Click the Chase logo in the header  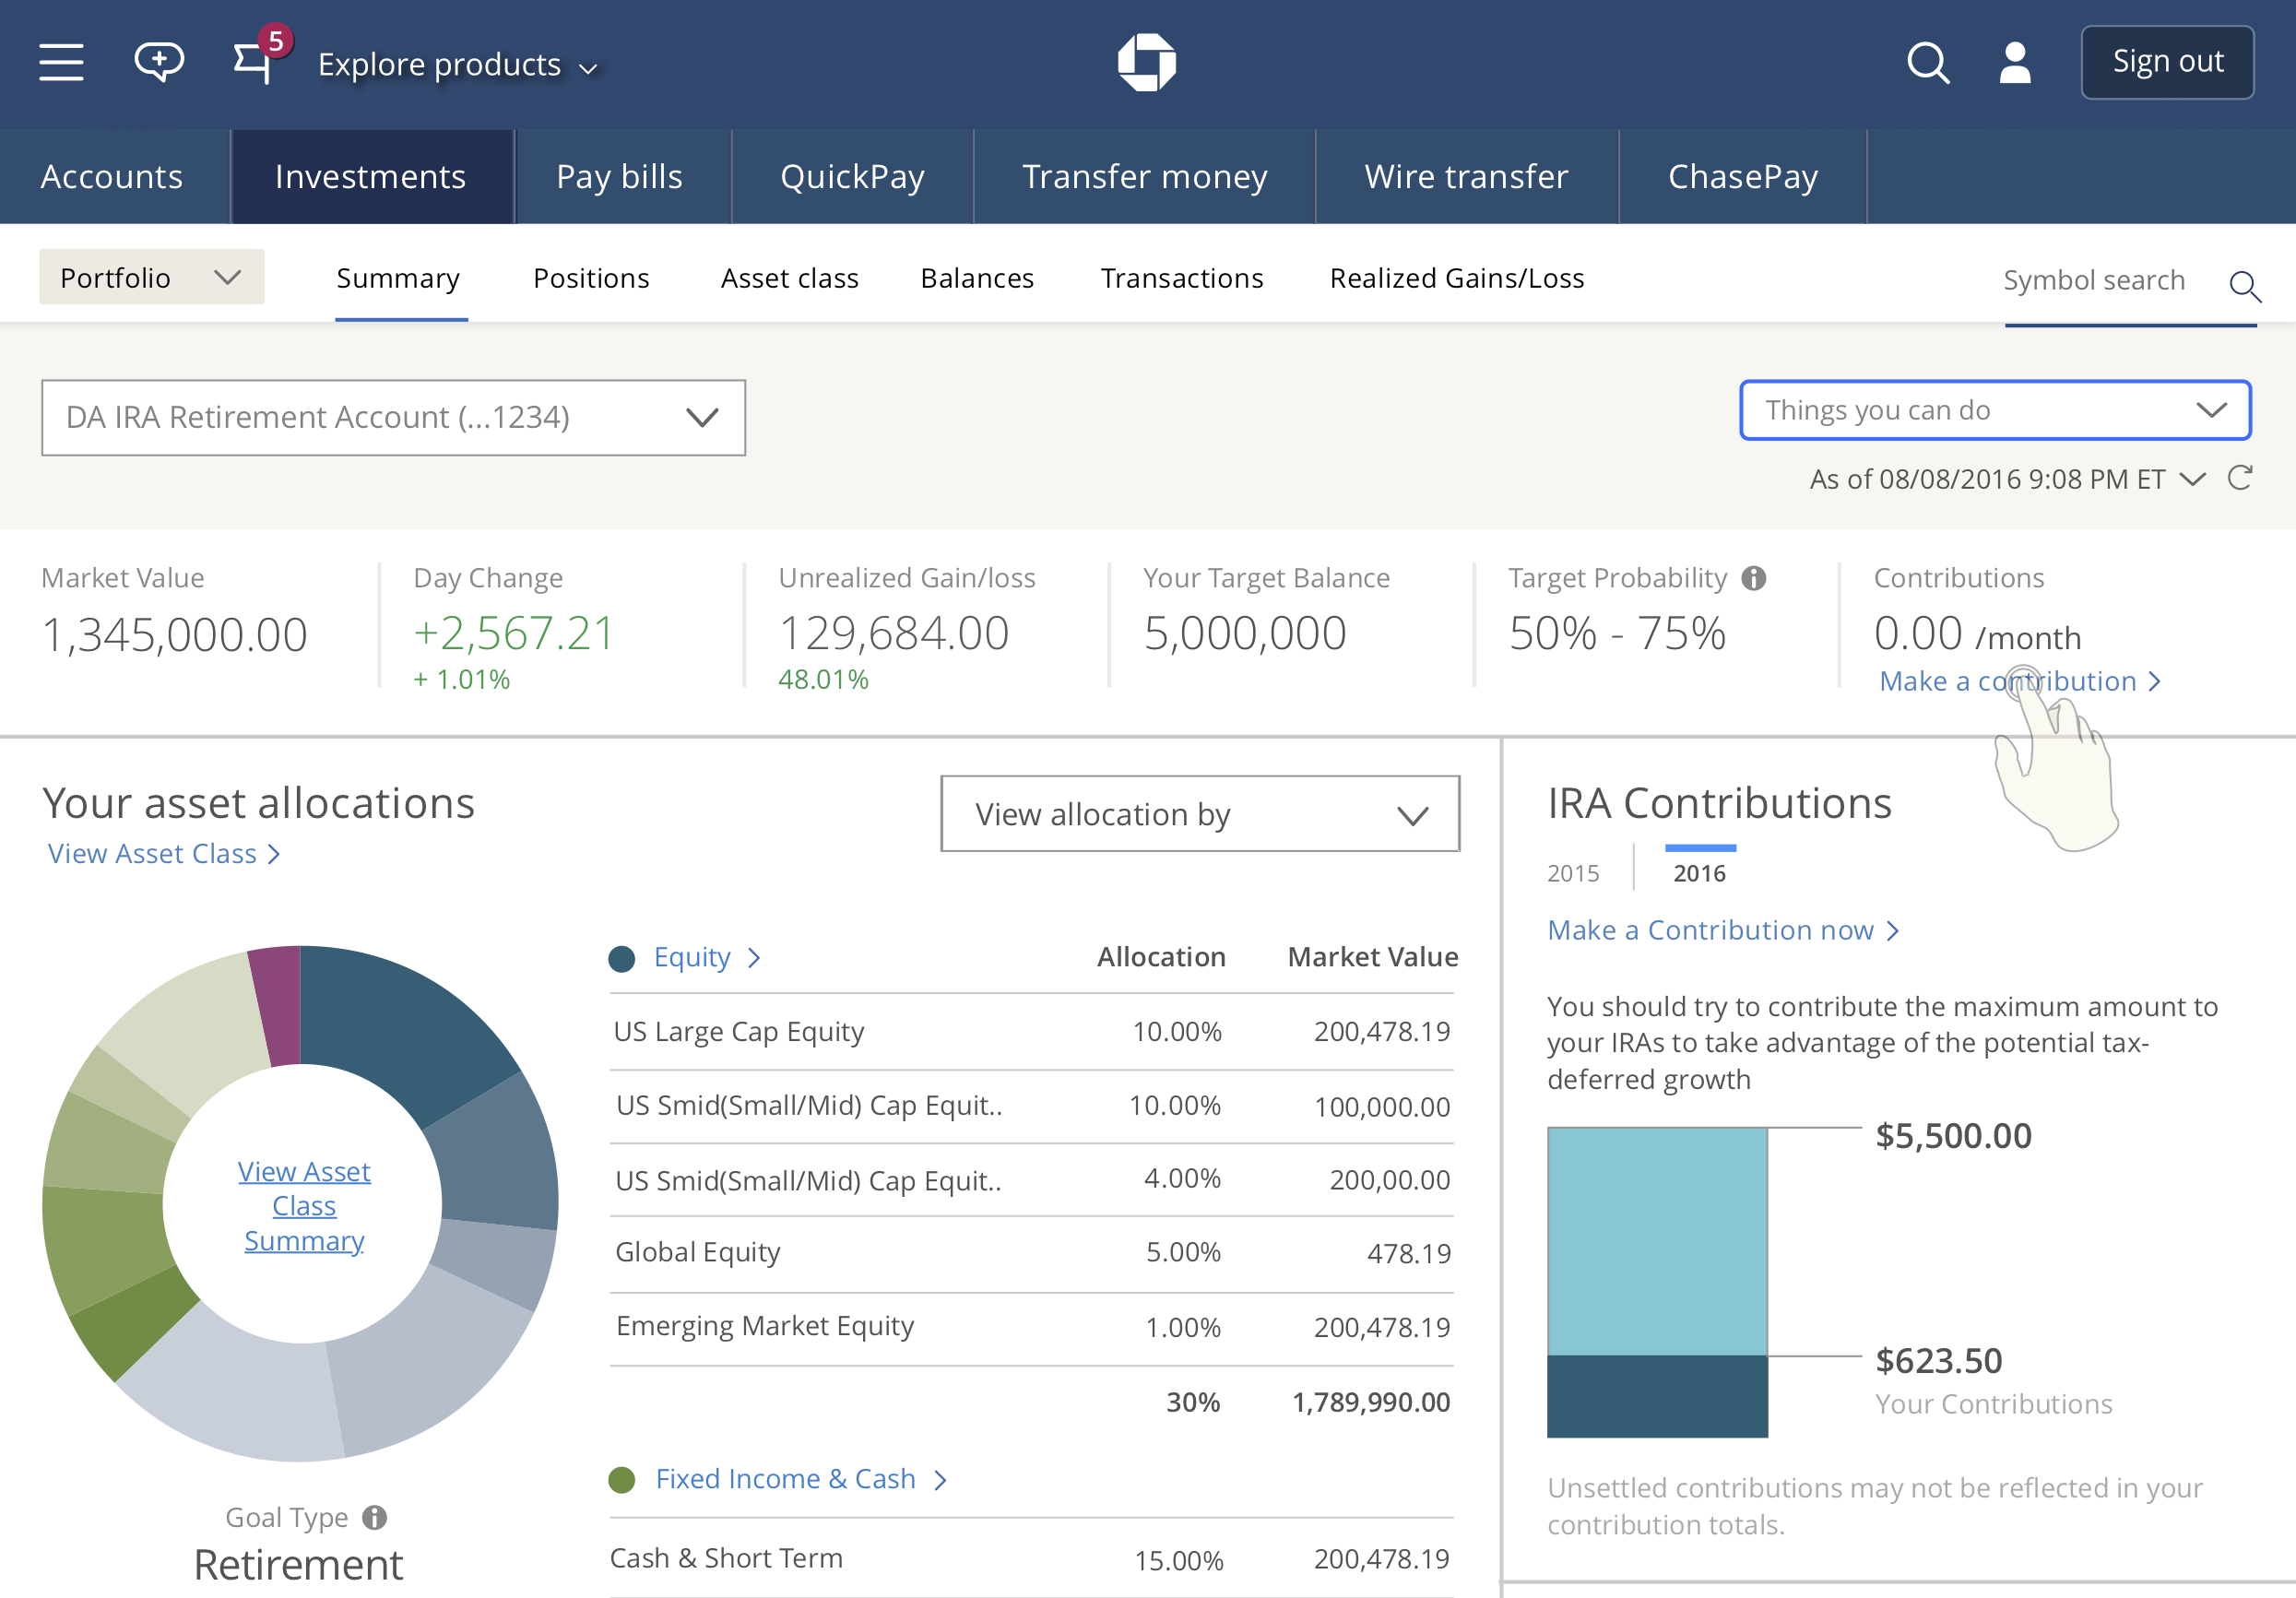[x=1147, y=62]
